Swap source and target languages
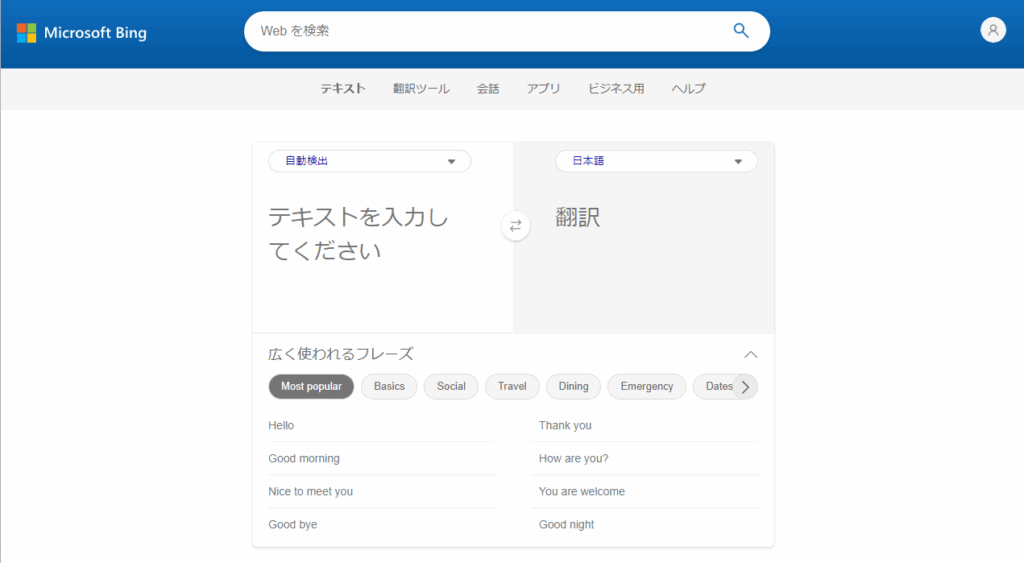The image size is (1024, 563). click(x=515, y=226)
